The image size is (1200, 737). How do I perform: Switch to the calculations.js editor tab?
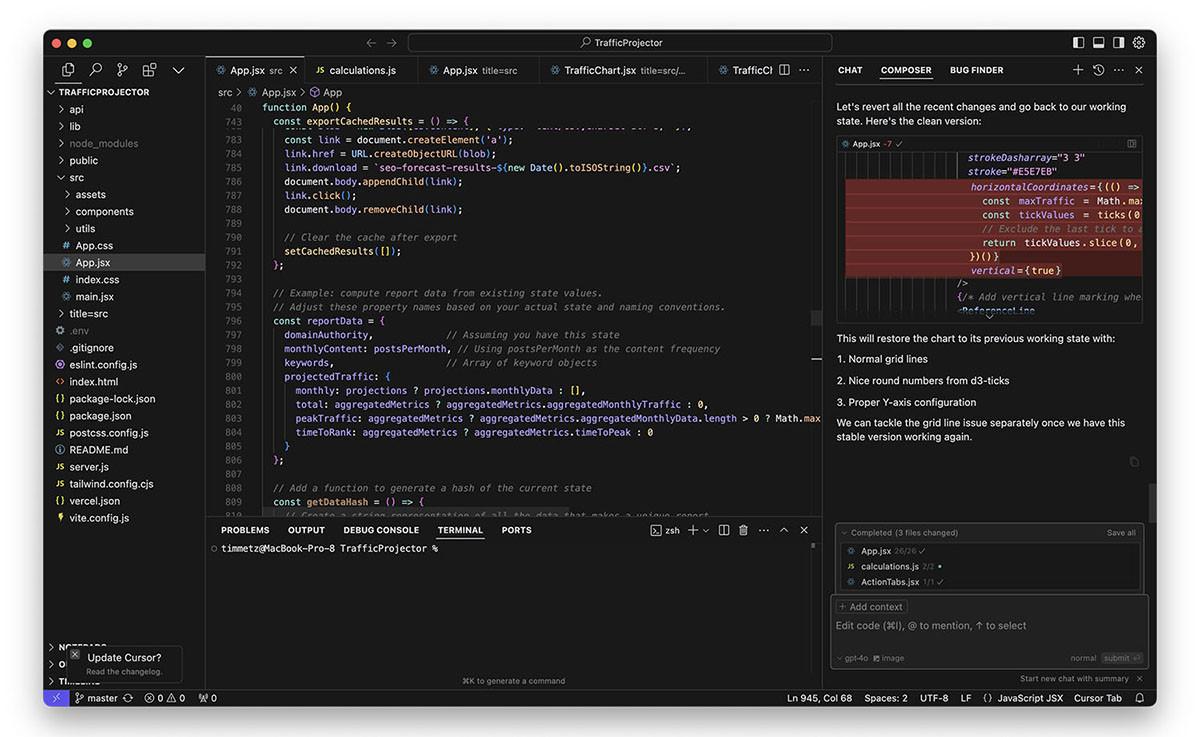point(361,70)
